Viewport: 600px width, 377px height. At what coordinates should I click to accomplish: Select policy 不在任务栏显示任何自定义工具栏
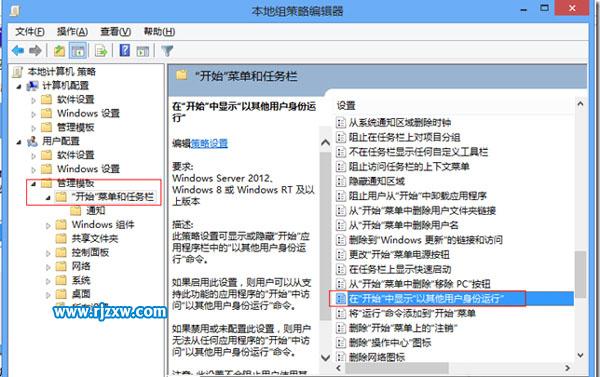tap(418, 152)
